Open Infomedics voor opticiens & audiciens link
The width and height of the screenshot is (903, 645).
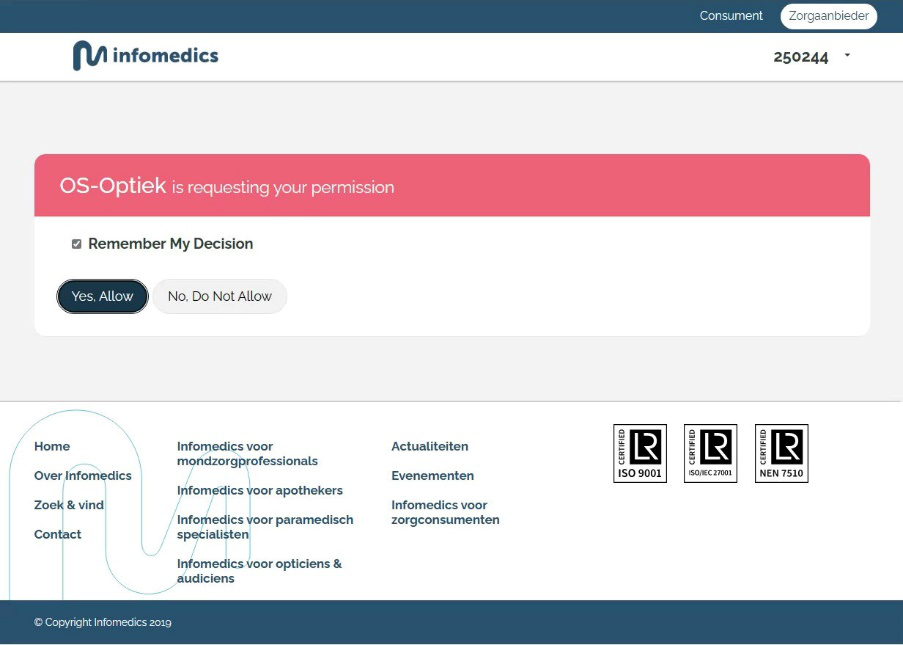(259, 571)
